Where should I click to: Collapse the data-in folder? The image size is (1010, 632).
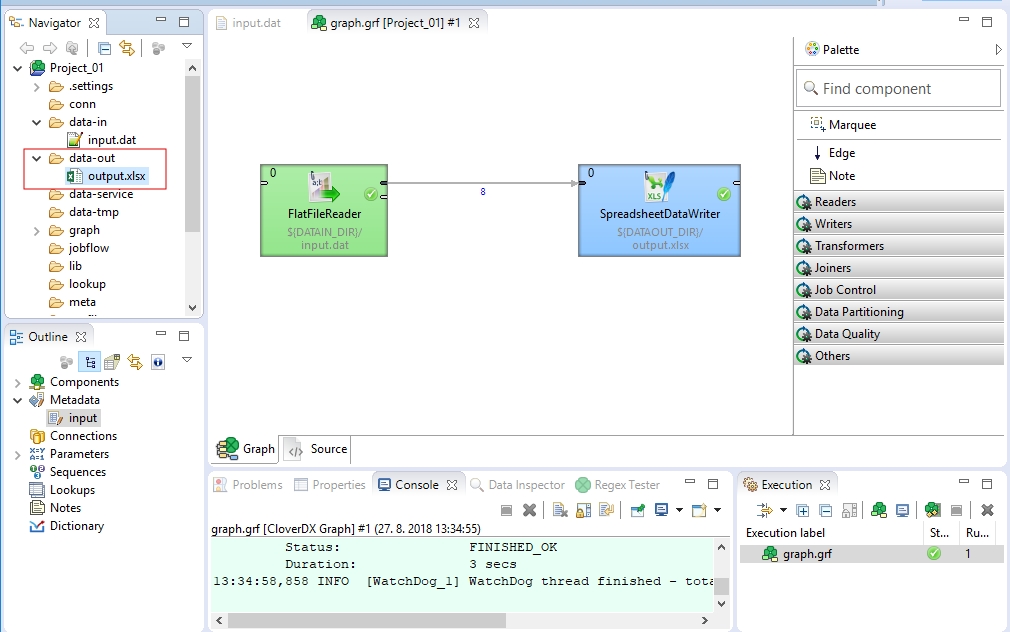pos(37,122)
